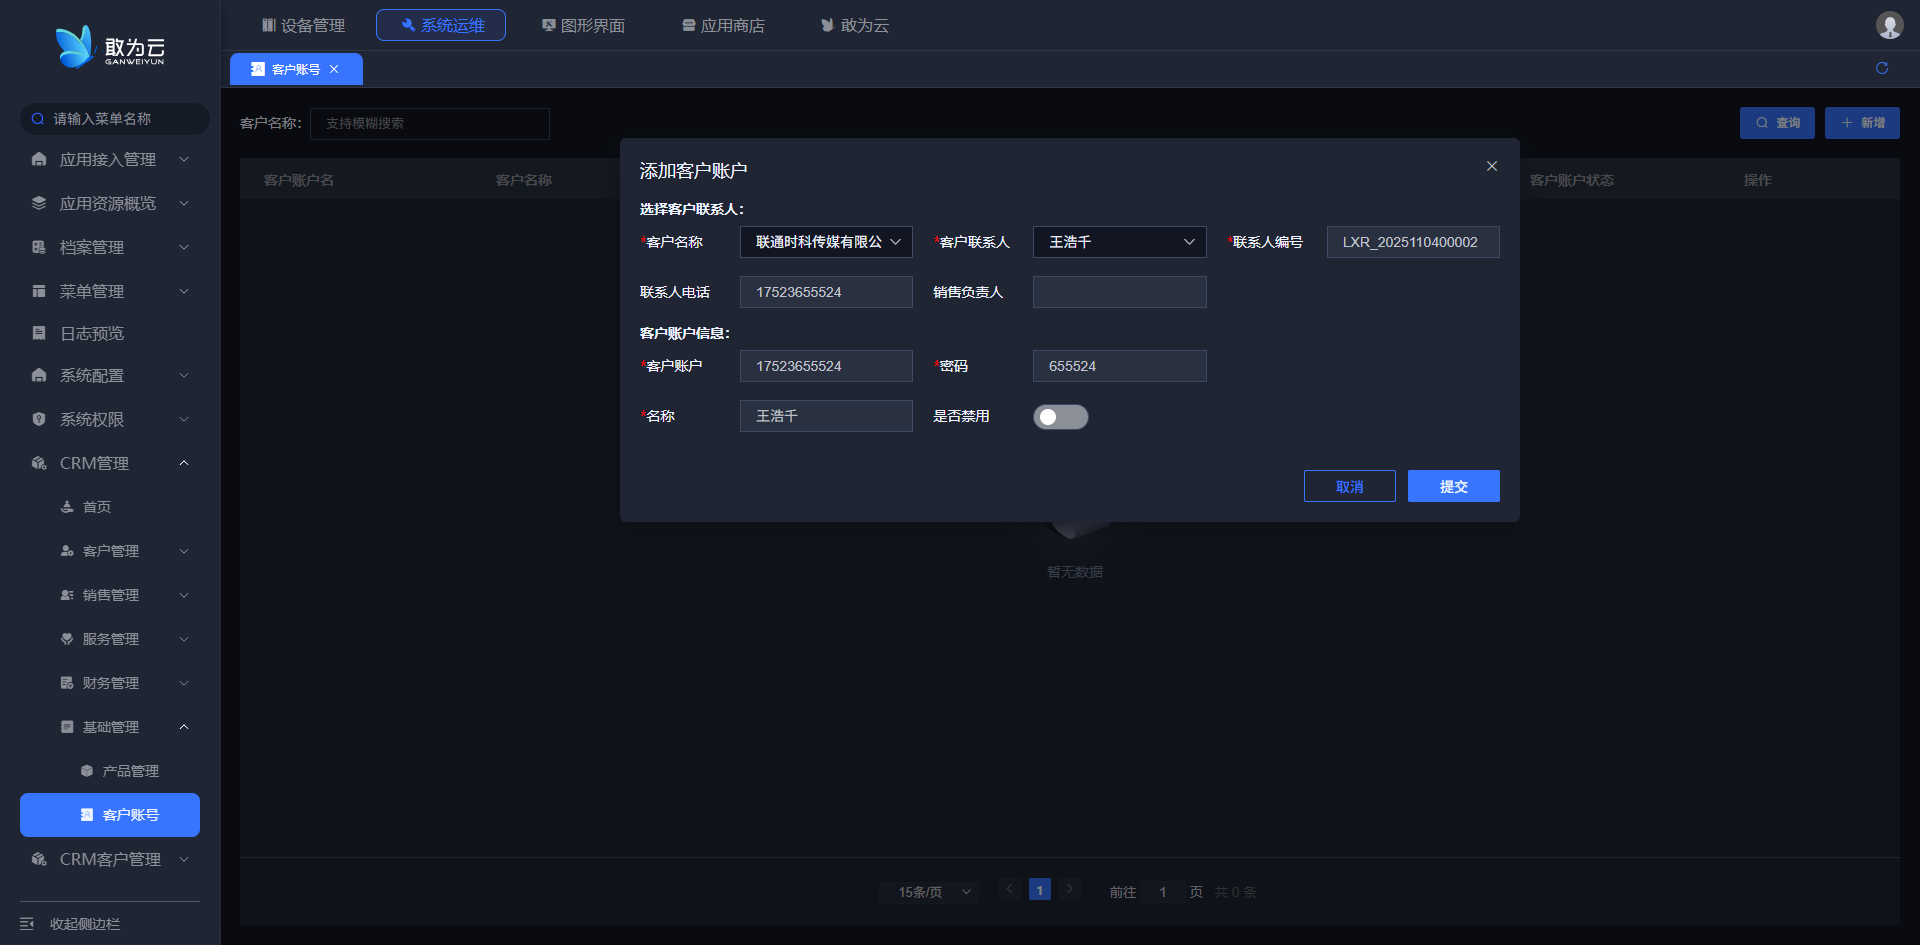Open 日志预览 from the sidebar
The image size is (1920, 945).
click(92, 333)
